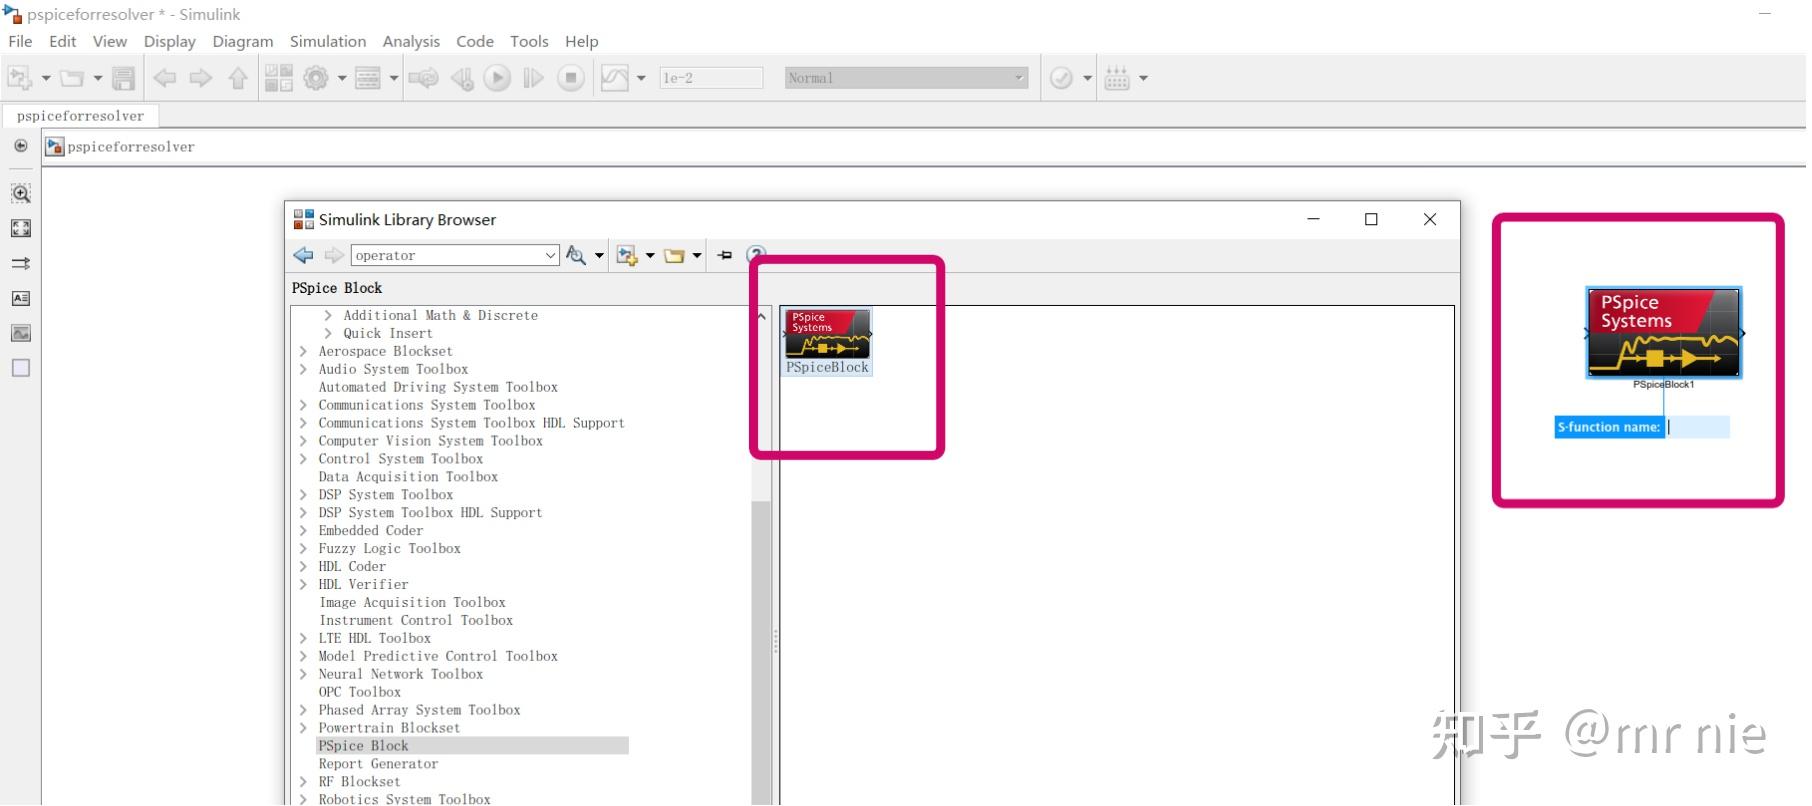Open the Simulation Data Inspector icon
The height and width of the screenshot is (806, 1812).
(x=614, y=78)
